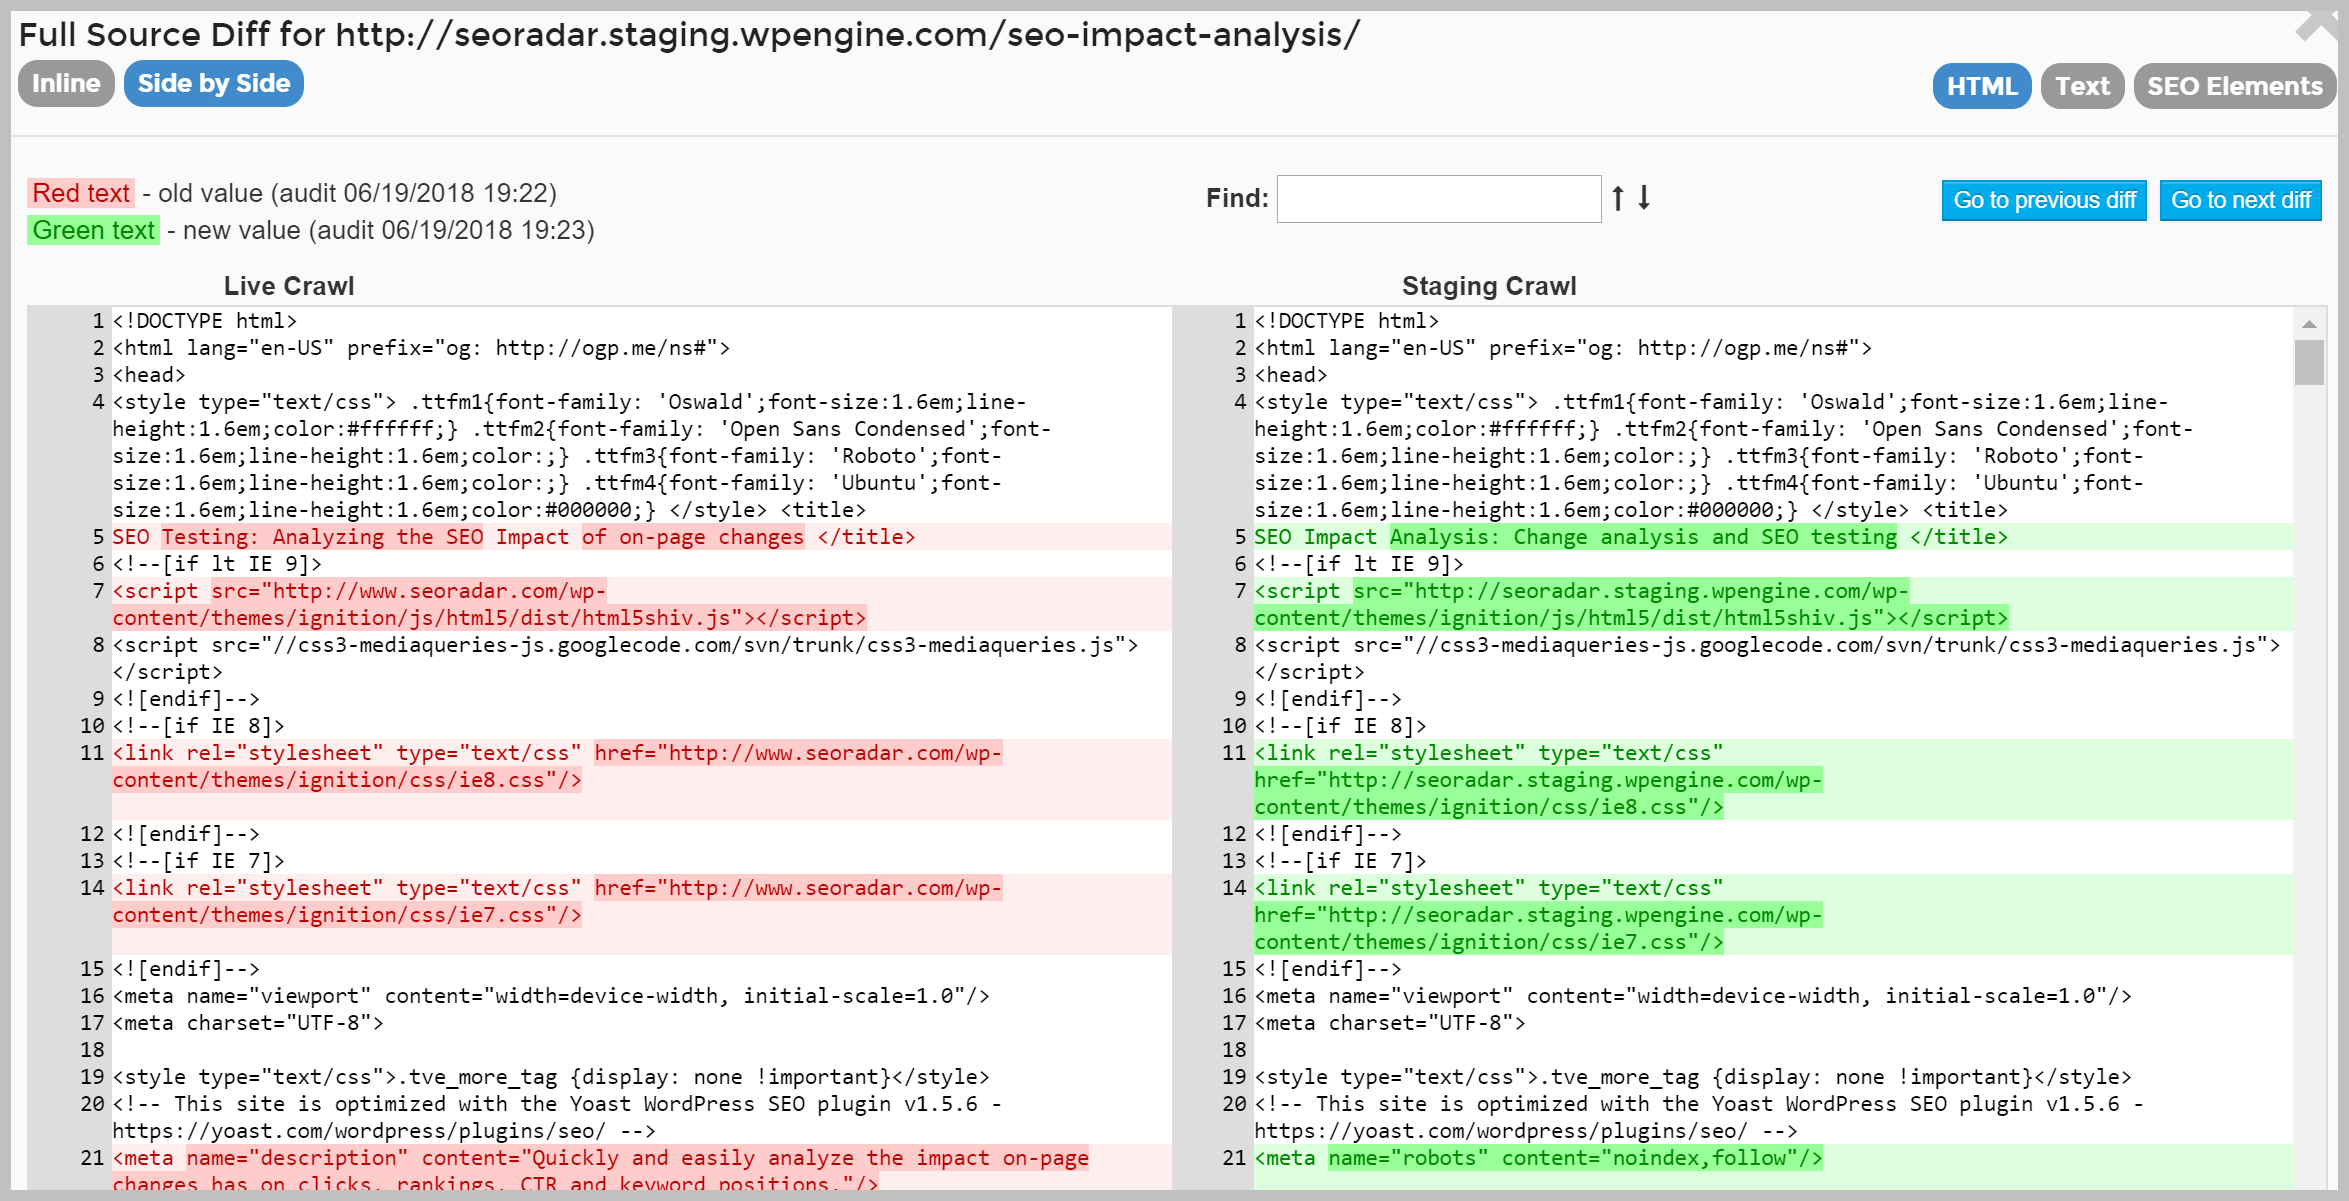This screenshot has height=1201, width=2349.
Task: Click Go to next diff button
Action: 2241,200
